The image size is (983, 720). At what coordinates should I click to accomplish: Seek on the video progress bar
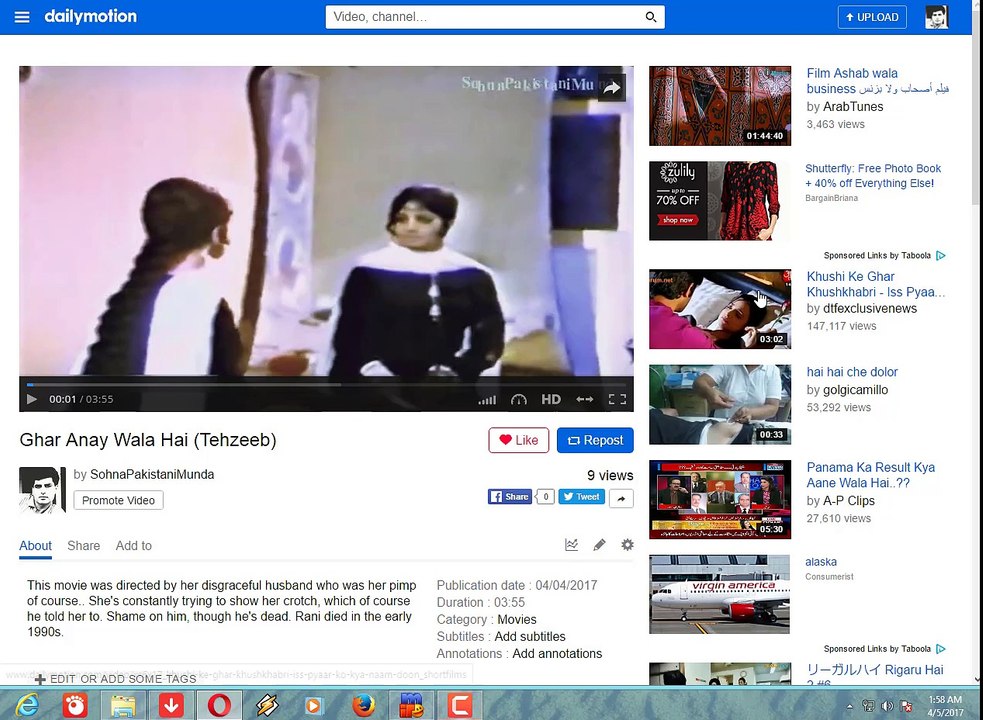point(326,384)
